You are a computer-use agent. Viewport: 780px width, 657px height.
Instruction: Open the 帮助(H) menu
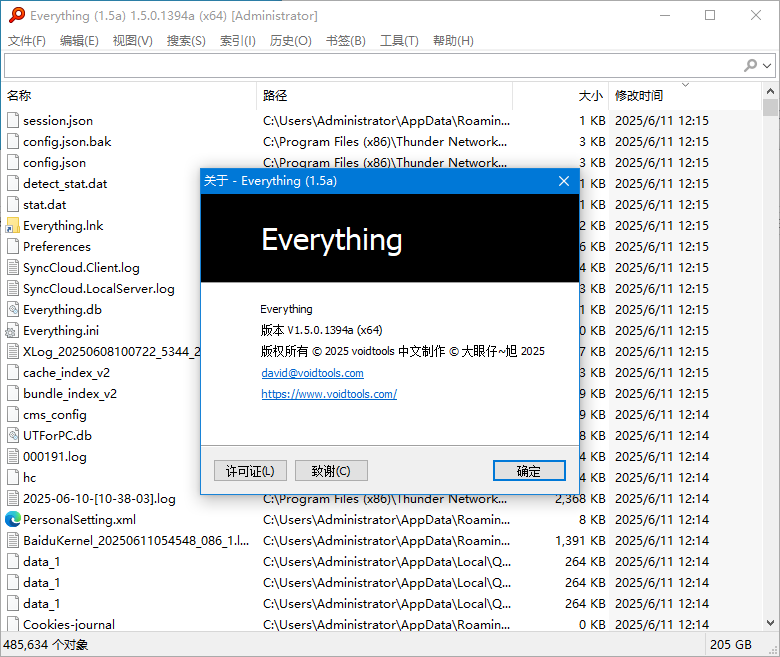[453, 41]
